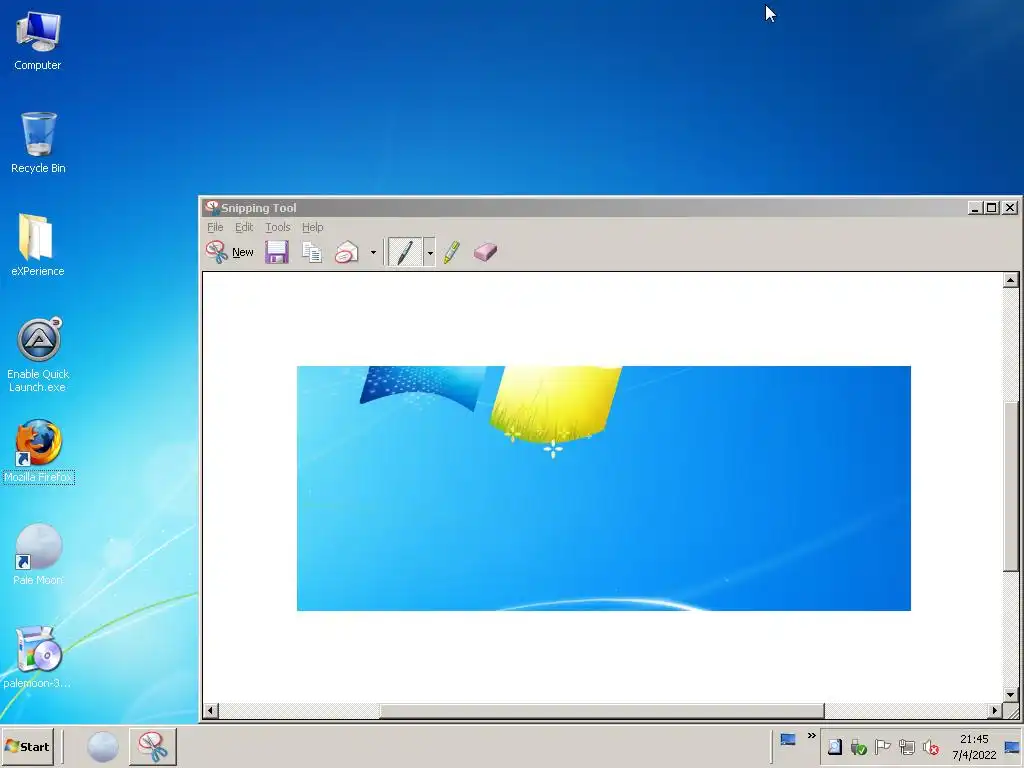Open the Start menu
The image size is (1024, 768).
[27, 746]
